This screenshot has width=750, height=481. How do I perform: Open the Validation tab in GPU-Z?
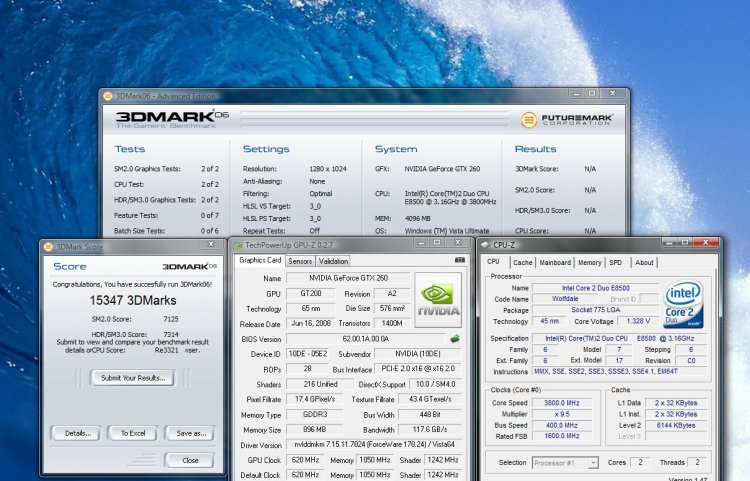tap(333, 261)
